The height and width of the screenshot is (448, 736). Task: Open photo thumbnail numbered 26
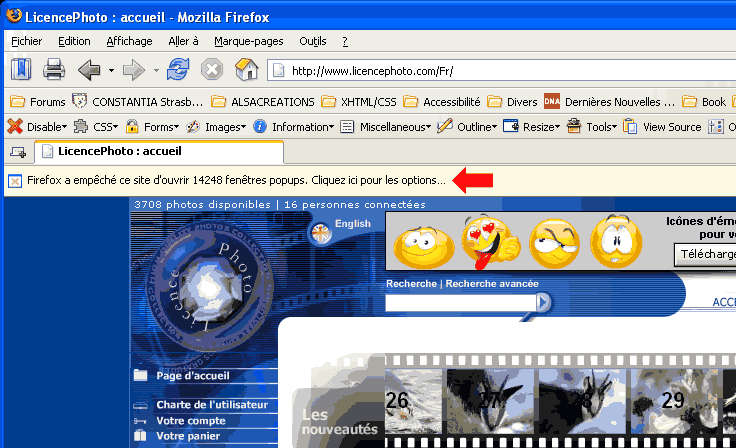414,401
